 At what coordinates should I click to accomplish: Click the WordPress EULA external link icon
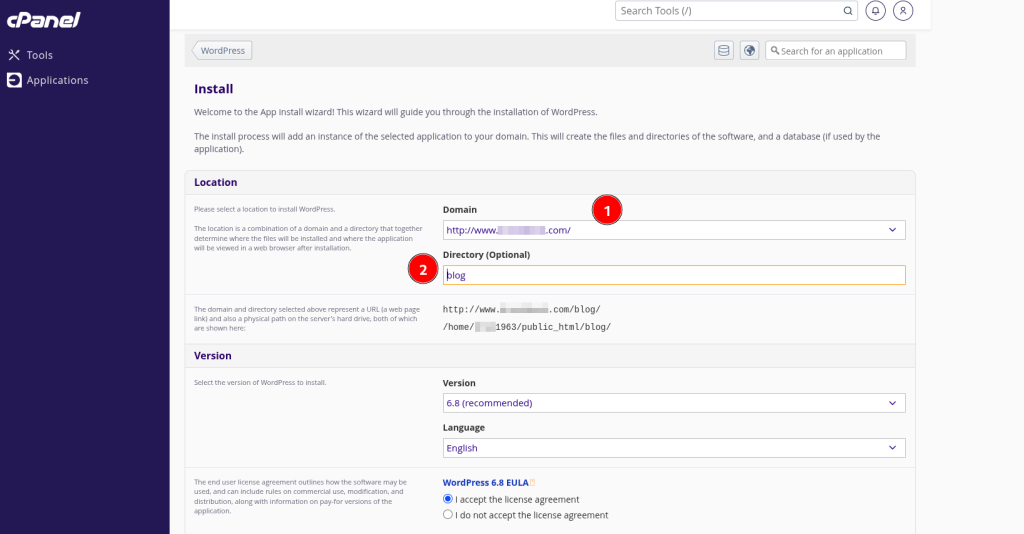click(532, 482)
